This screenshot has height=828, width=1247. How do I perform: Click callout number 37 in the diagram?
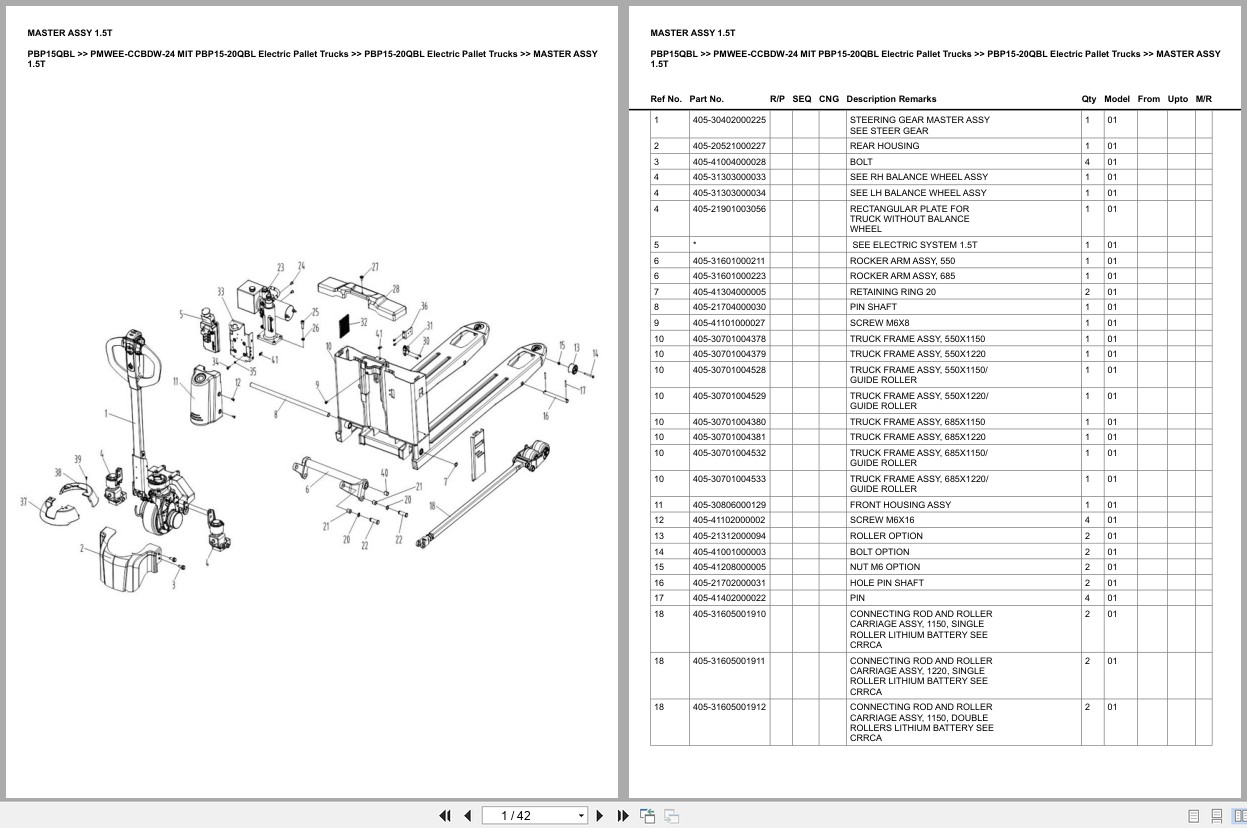(24, 501)
